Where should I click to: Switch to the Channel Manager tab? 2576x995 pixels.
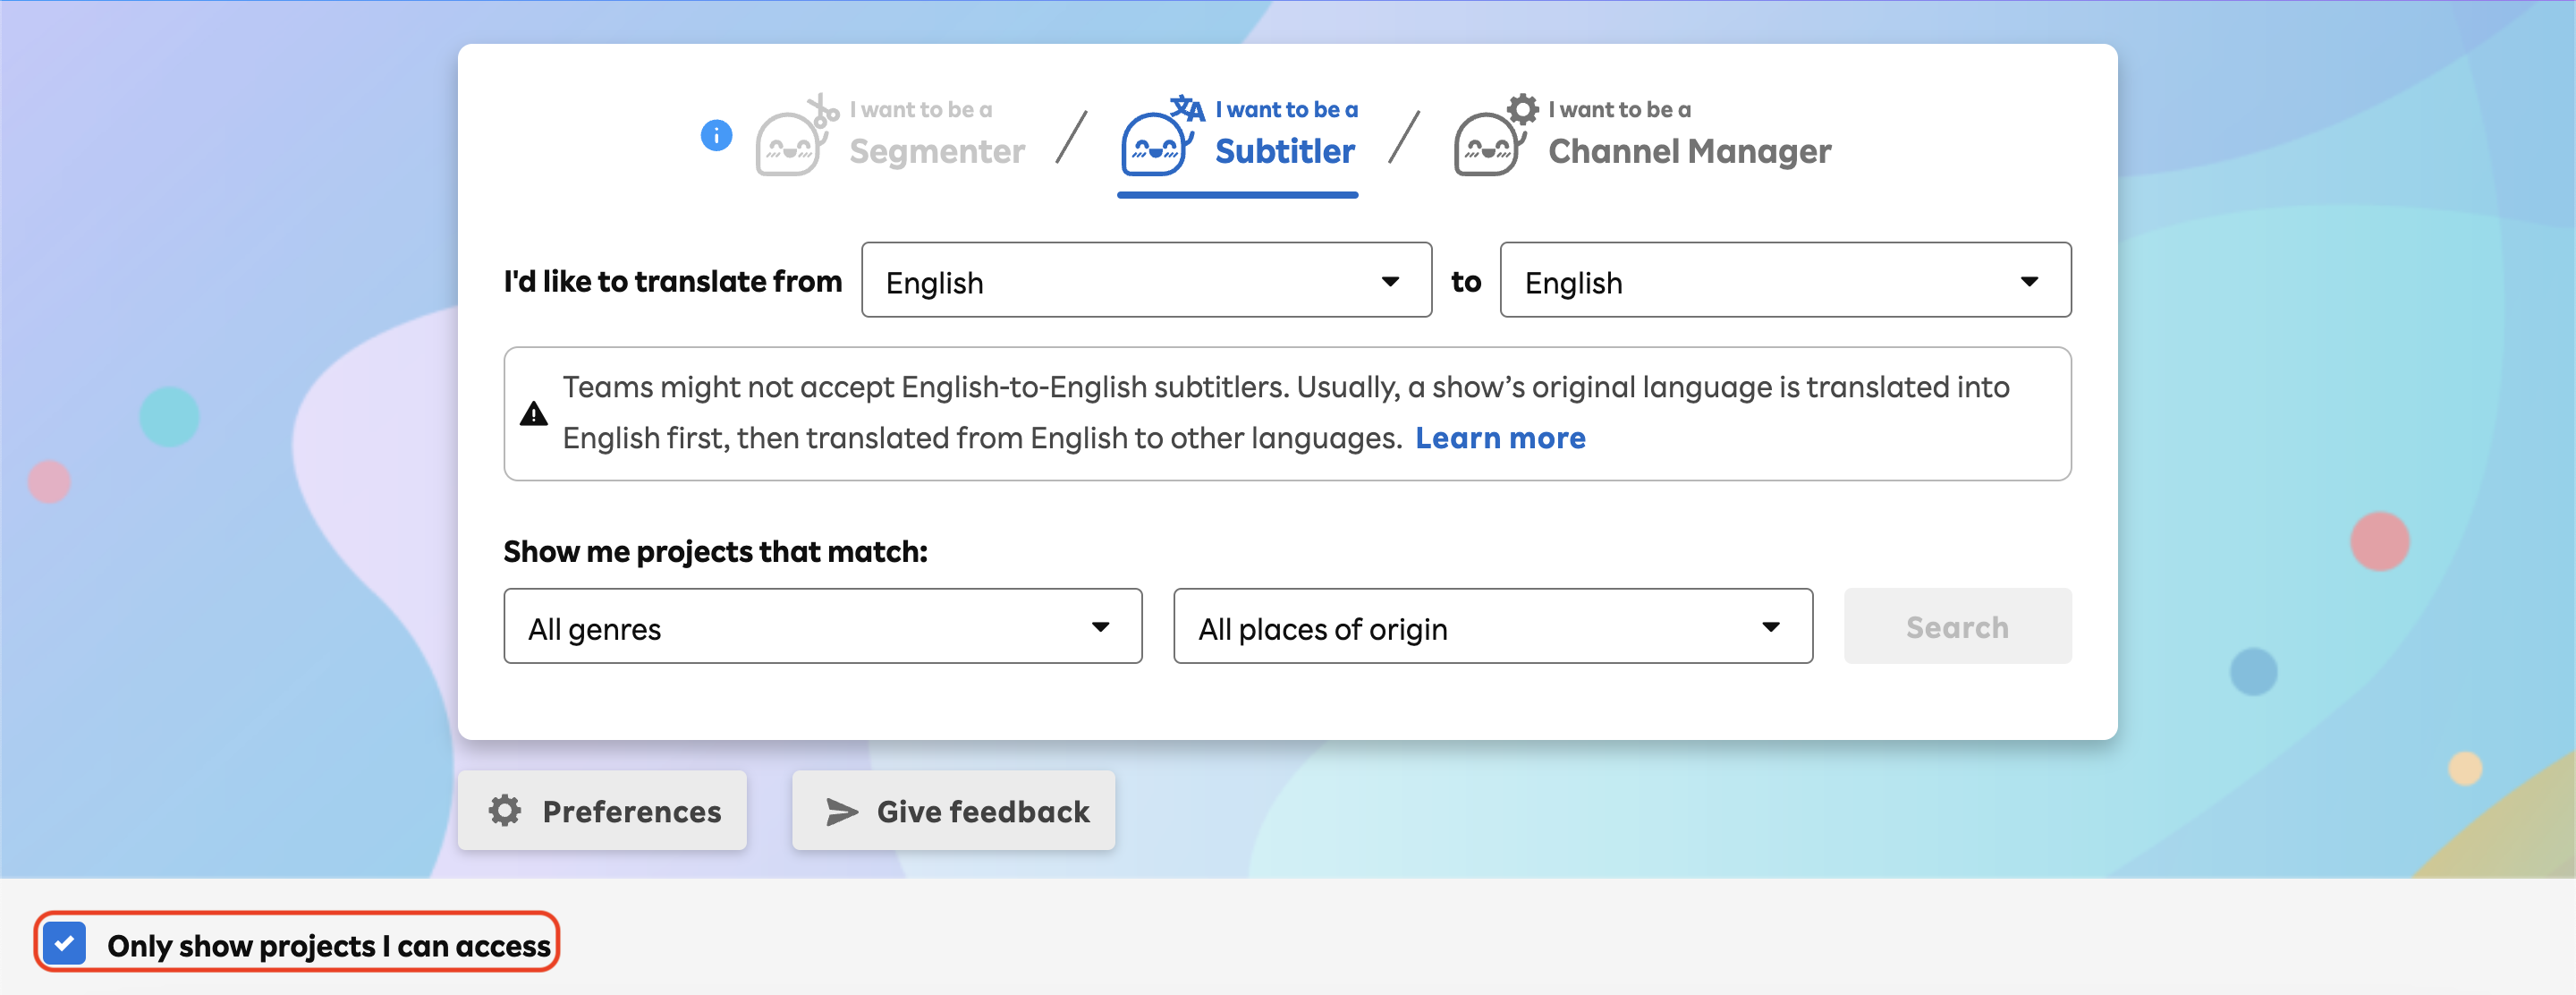click(1643, 135)
